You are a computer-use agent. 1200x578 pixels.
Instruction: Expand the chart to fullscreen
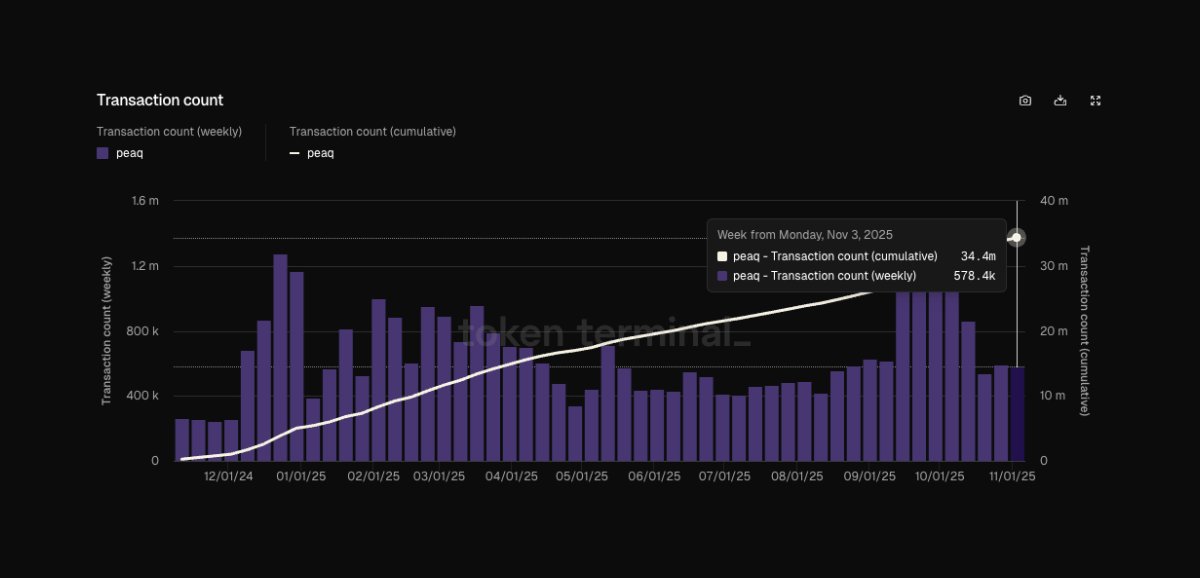tap(1095, 100)
